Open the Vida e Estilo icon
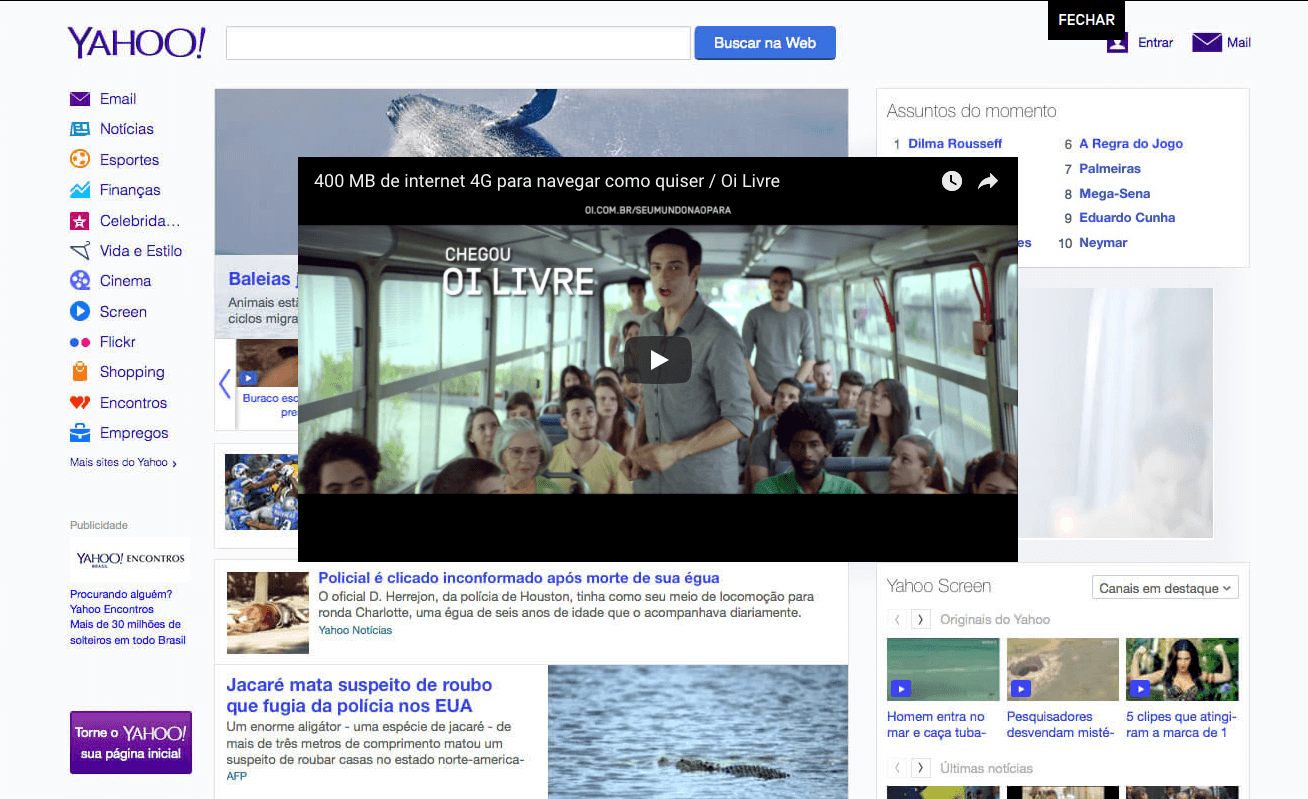1308x799 pixels. click(80, 251)
